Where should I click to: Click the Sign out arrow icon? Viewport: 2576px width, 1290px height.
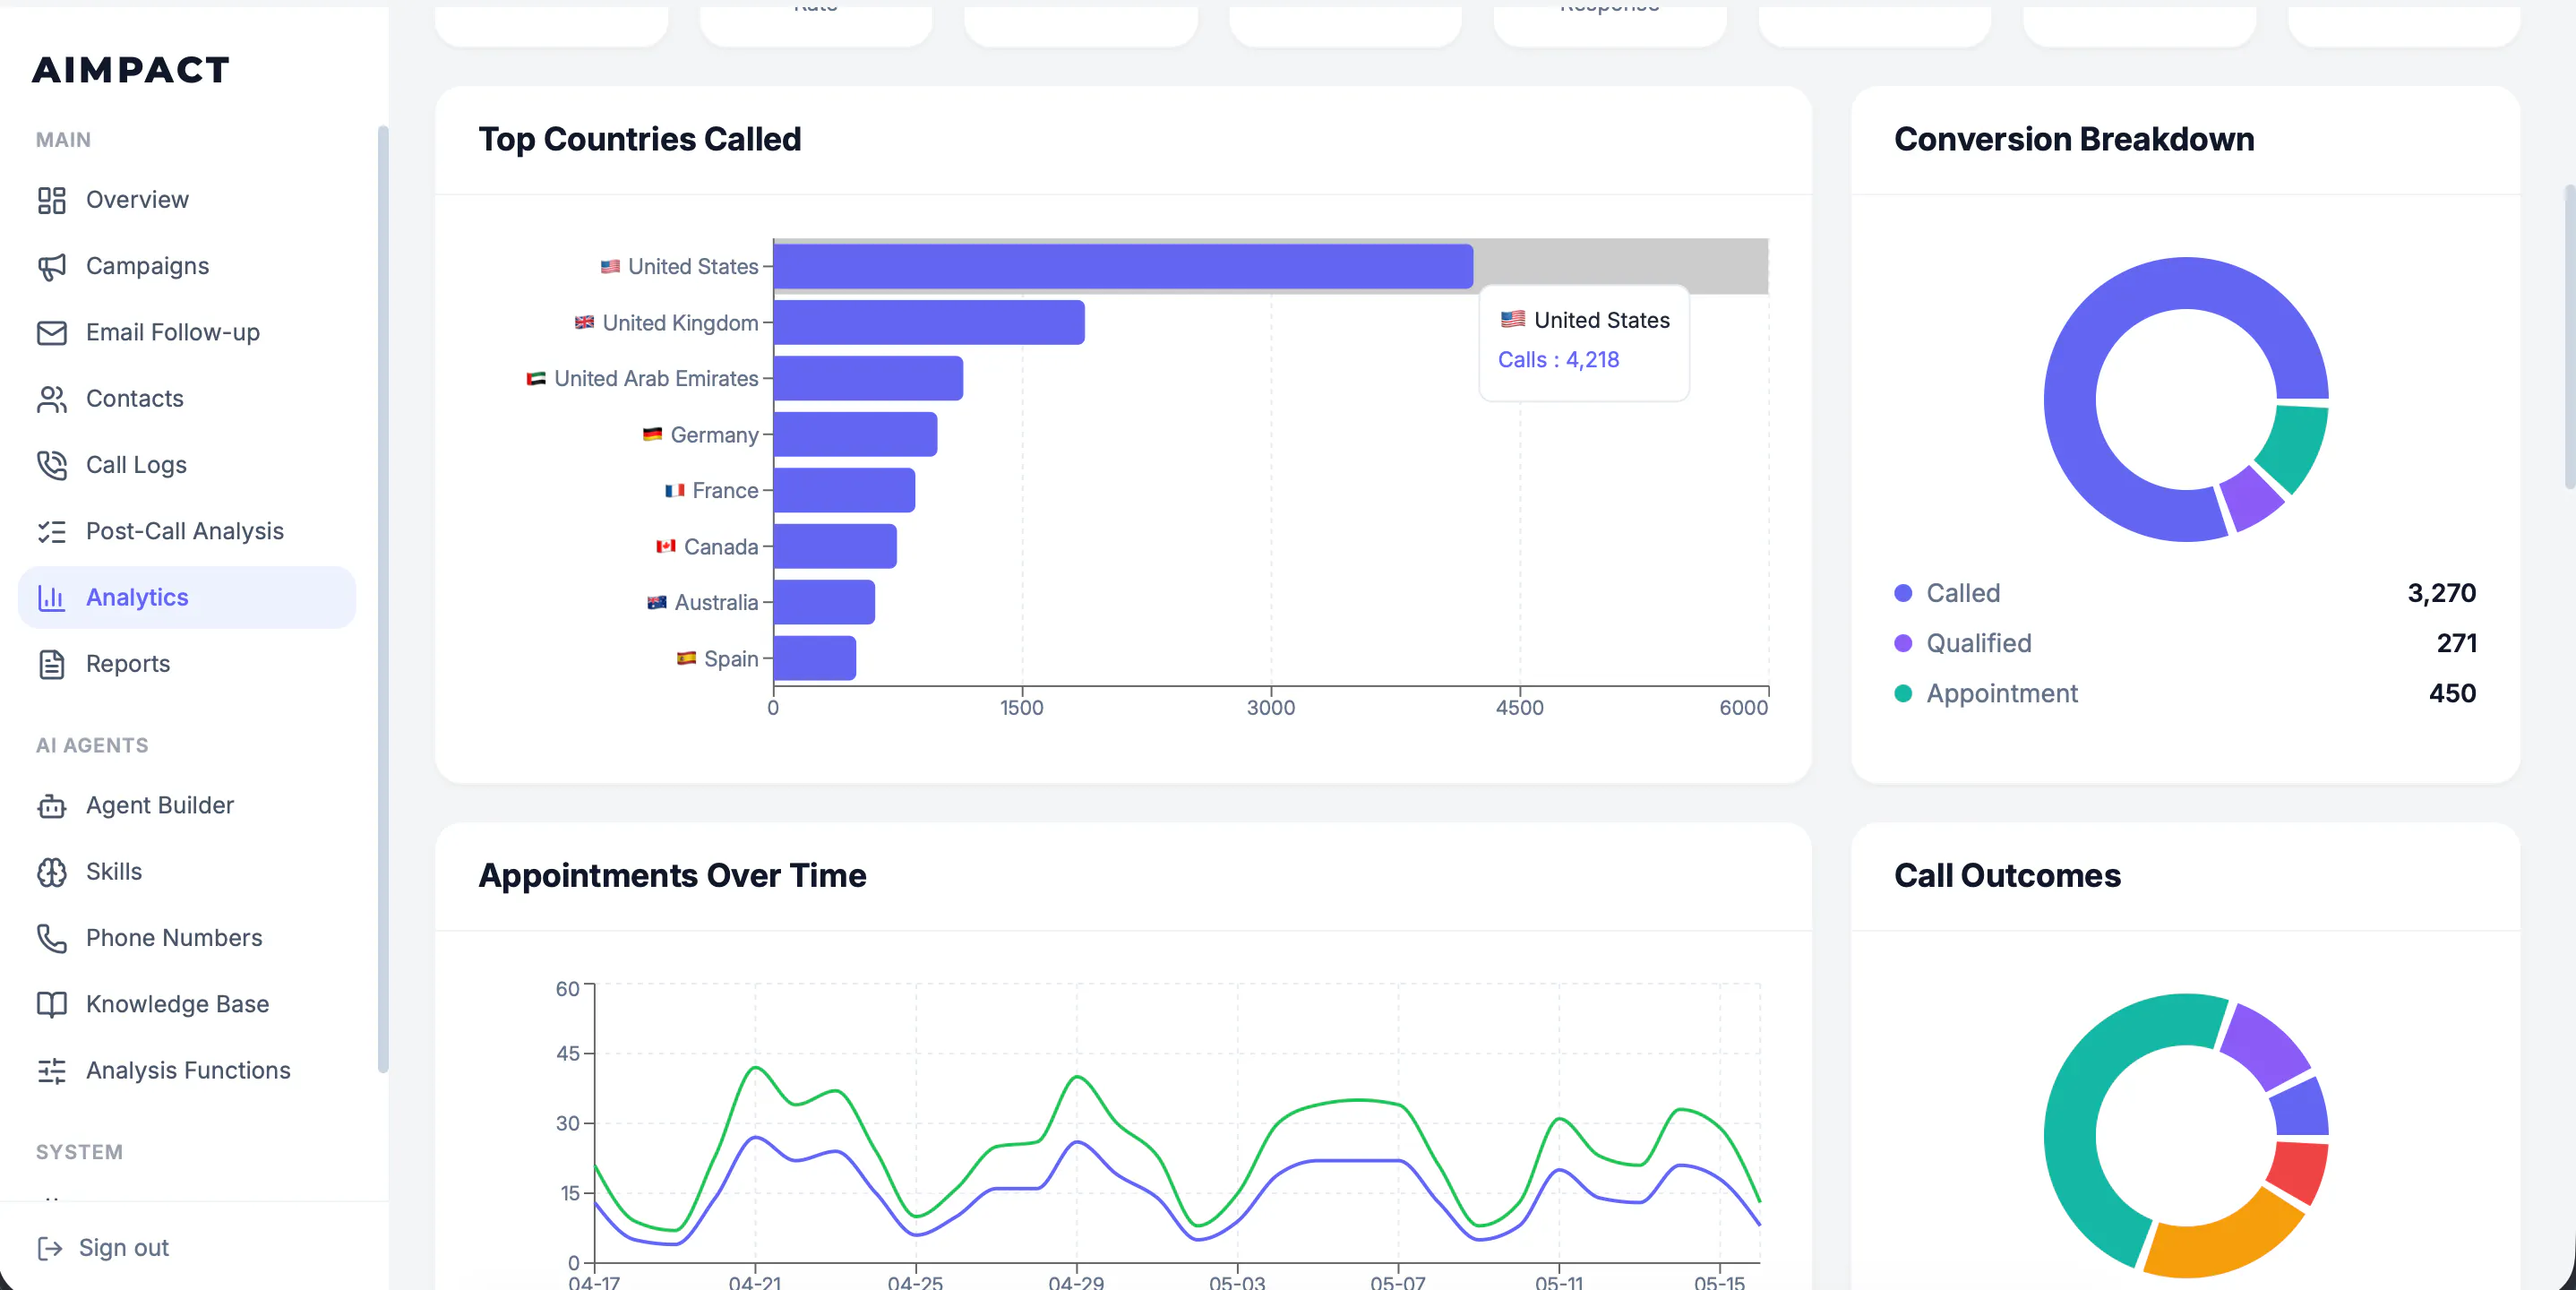tap(50, 1248)
